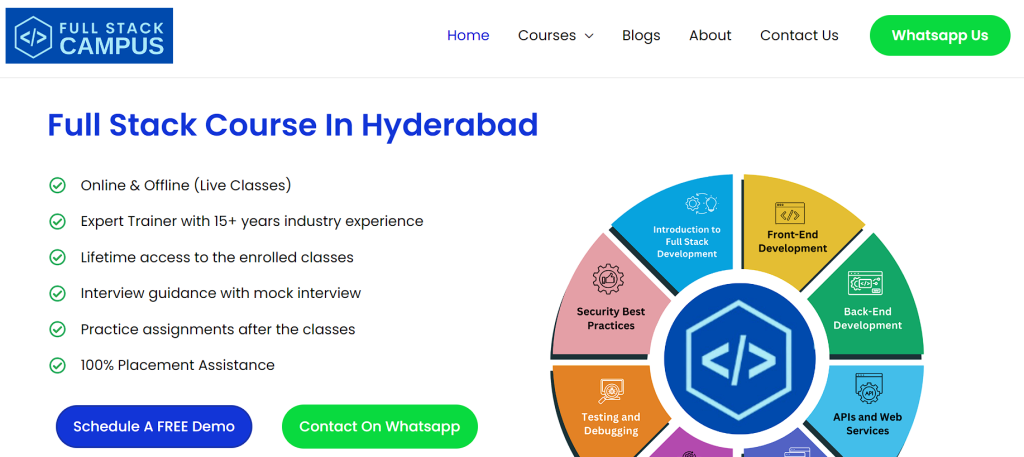Click the Testing and Debugging label
1024x457 pixels.
611,424
